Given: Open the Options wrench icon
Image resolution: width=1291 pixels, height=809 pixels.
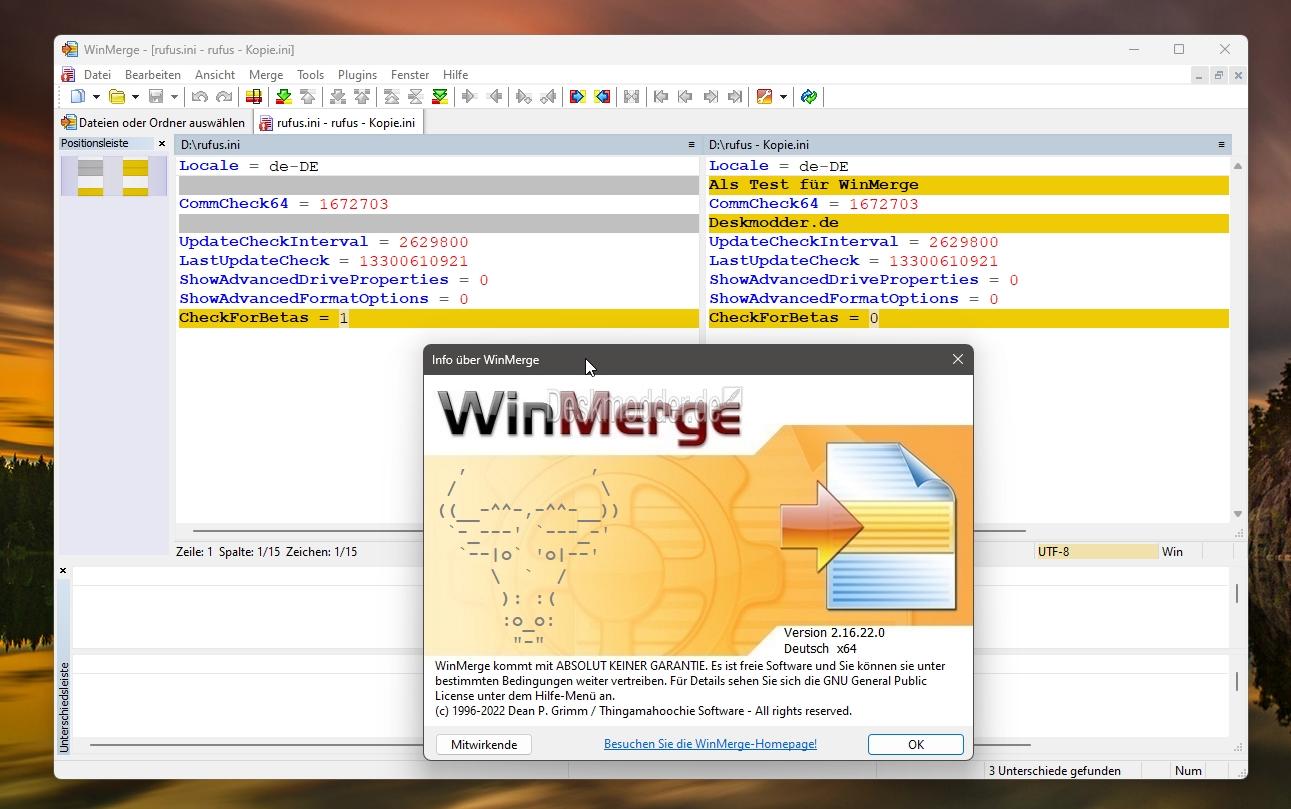Looking at the screenshot, I should pyautogui.click(x=765, y=97).
